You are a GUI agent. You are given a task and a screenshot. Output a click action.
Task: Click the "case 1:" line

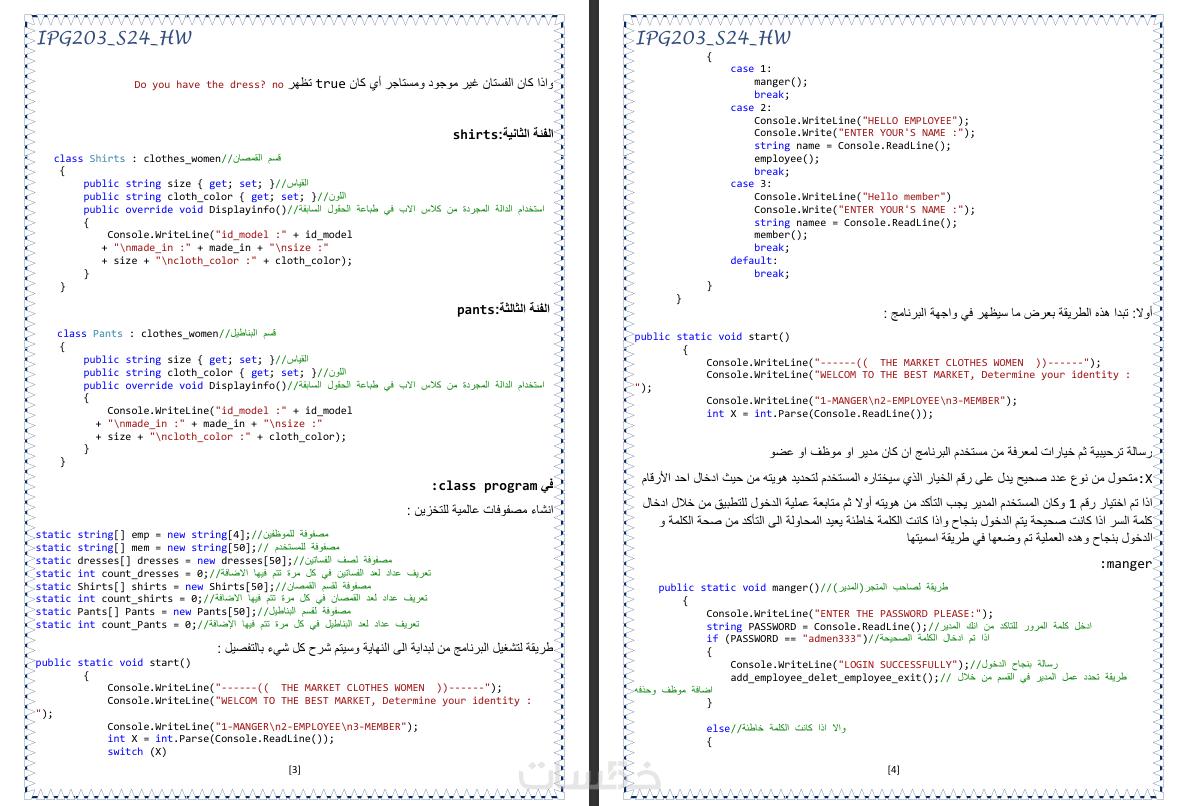click(750, 69)
